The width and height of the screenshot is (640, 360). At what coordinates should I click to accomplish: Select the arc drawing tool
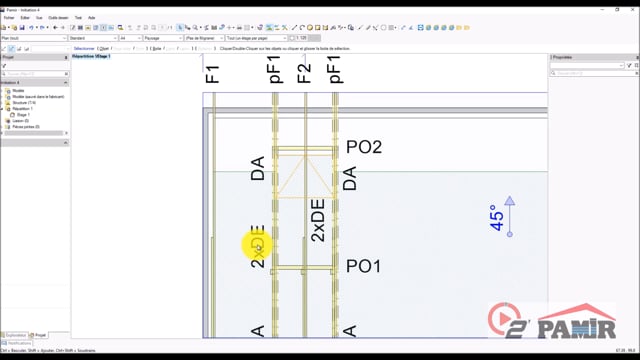click(x=302, y=28)
